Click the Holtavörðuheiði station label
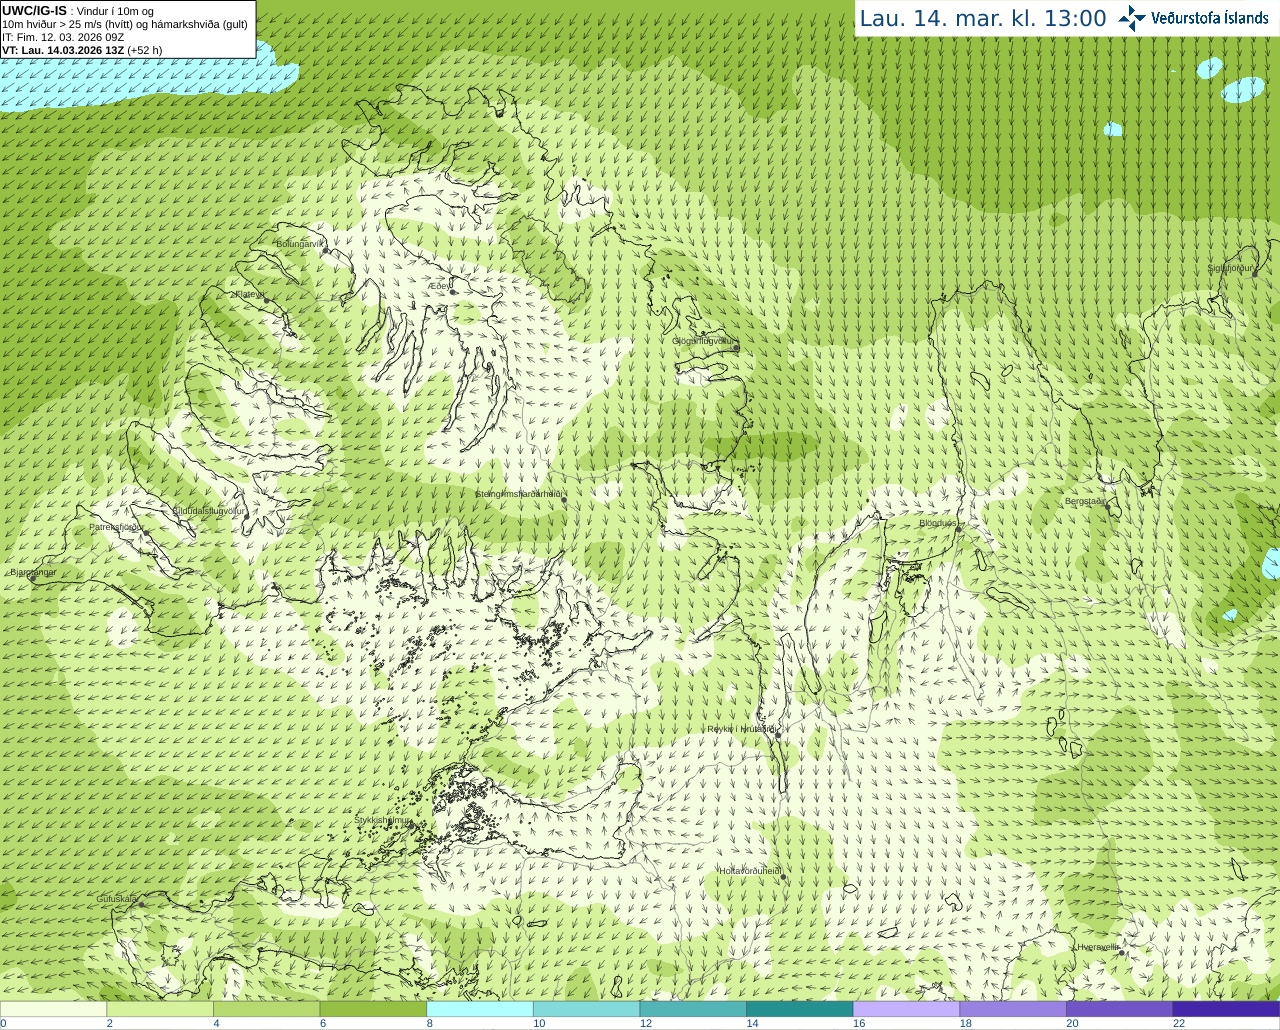Image resolution: width=1280 pixels, height=1030 pixels. [750, 871]
